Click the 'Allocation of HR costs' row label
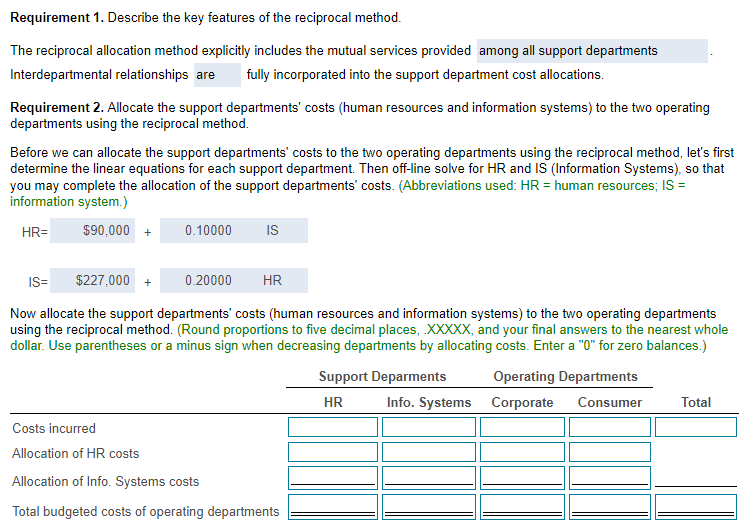This screenshot has height=529, width=744. click(76, 454)
